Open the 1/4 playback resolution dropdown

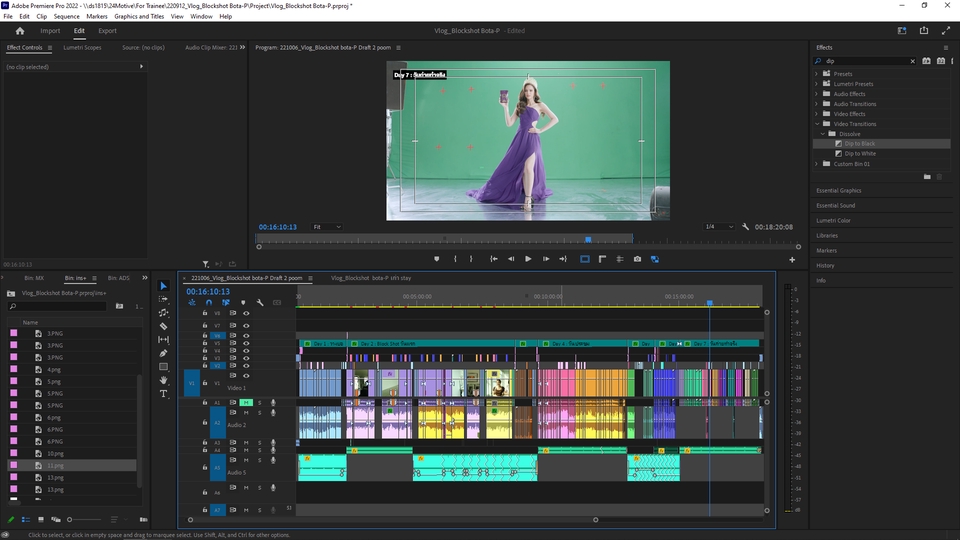pyautogui.click(x=718, y=227)
